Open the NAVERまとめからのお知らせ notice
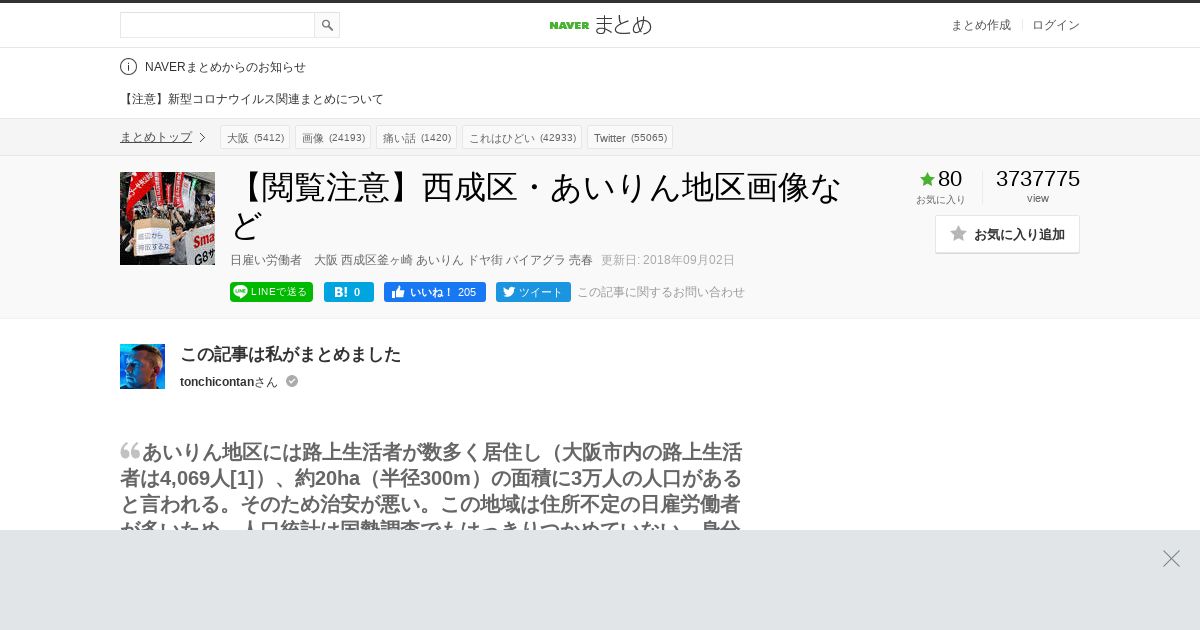The height and width of the screenshot is (630, 1200). (225, 67)
